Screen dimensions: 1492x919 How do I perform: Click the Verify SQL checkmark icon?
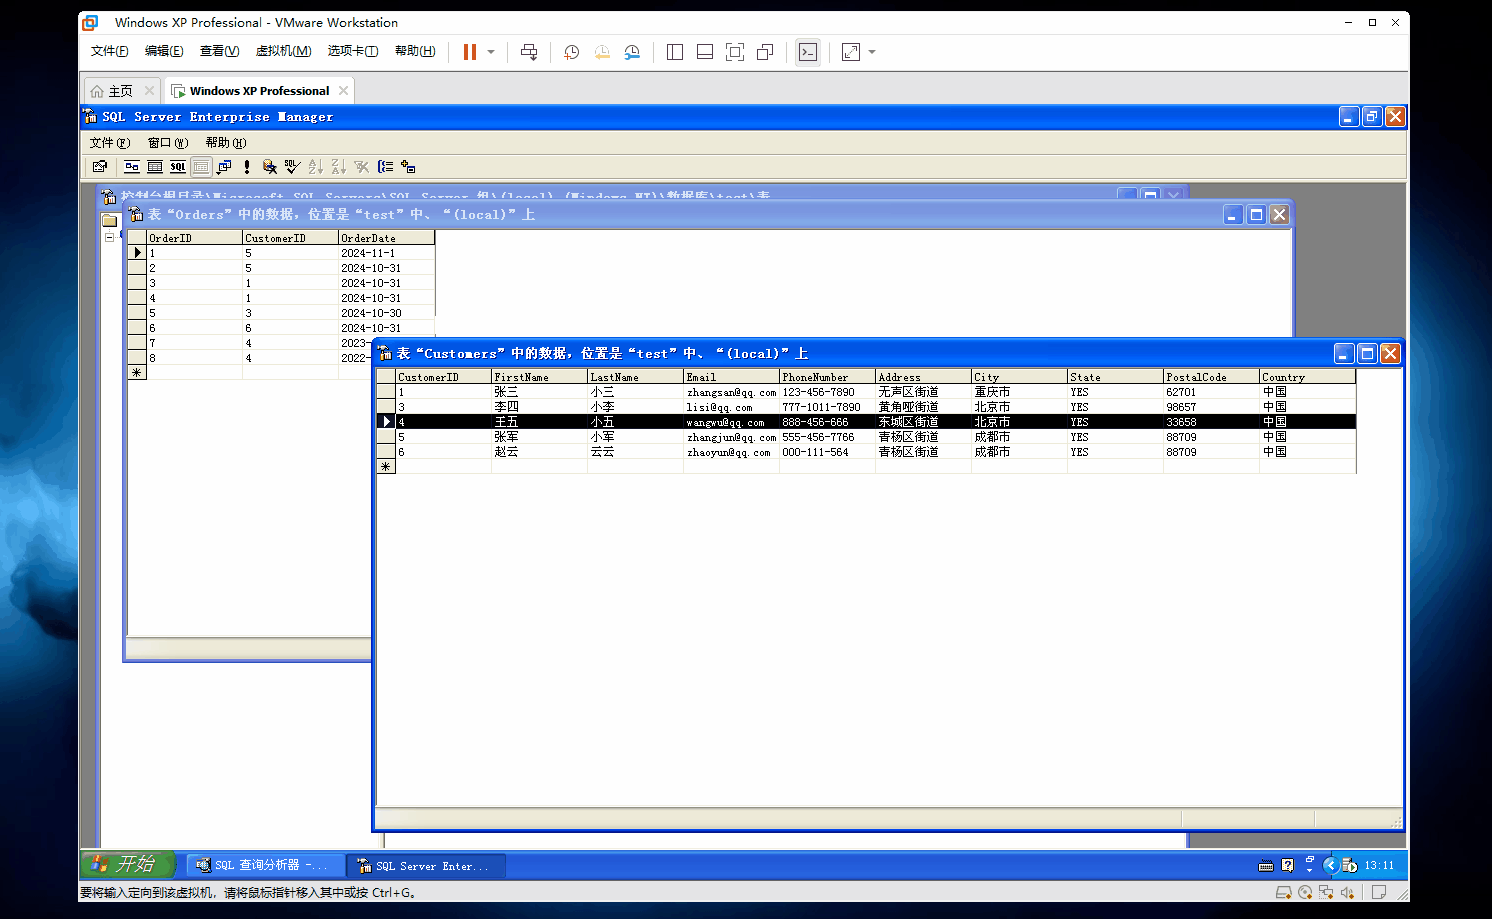coord(292,167)
